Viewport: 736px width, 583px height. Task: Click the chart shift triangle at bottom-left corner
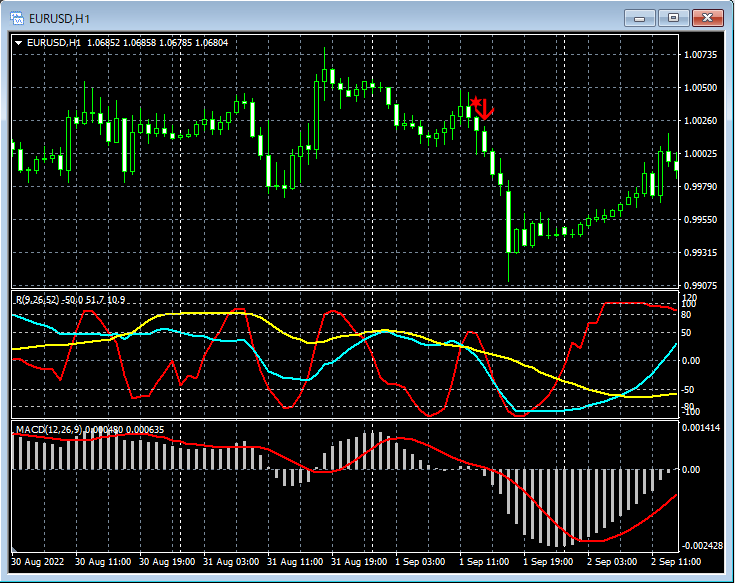pos(15,549)
